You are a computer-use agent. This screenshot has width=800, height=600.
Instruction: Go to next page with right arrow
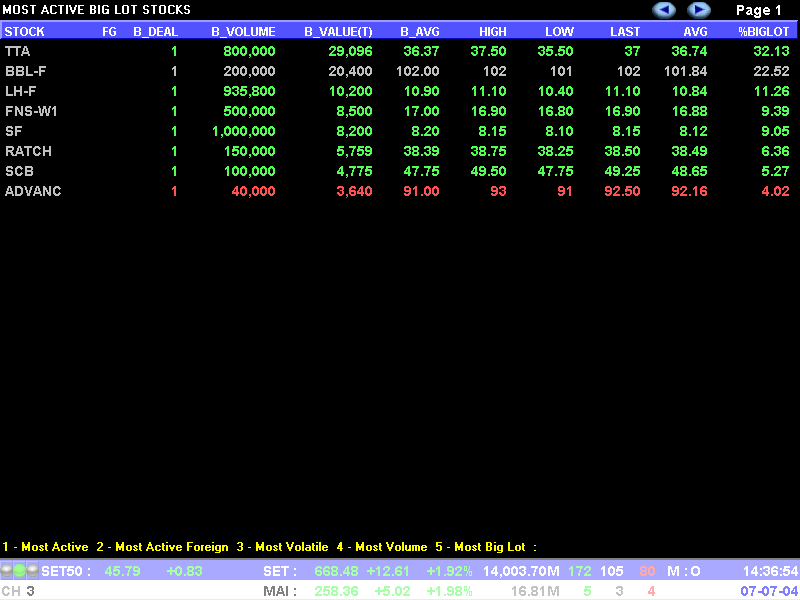click(699, 10)
